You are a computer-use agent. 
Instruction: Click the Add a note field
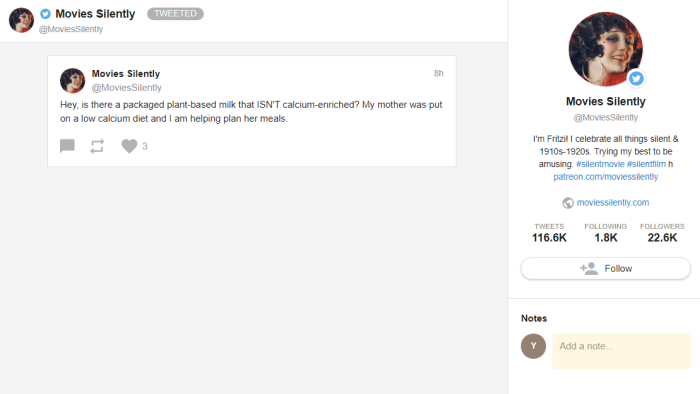click(x=621, y=351)
